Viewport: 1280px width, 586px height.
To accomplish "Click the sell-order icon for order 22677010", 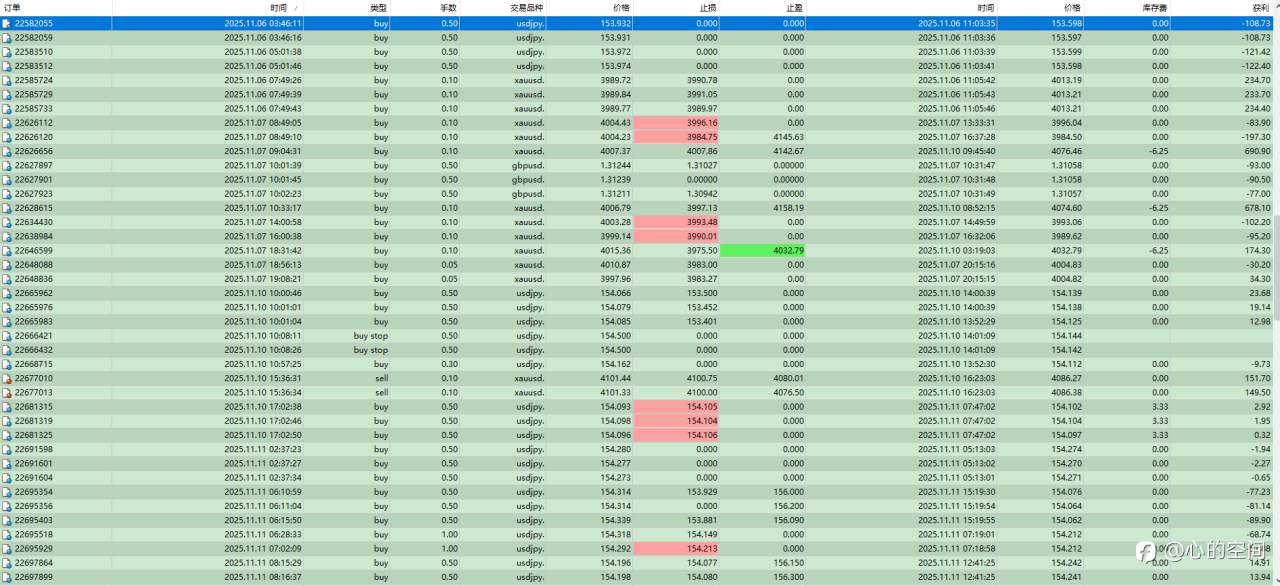I will [x=6, y=379].
